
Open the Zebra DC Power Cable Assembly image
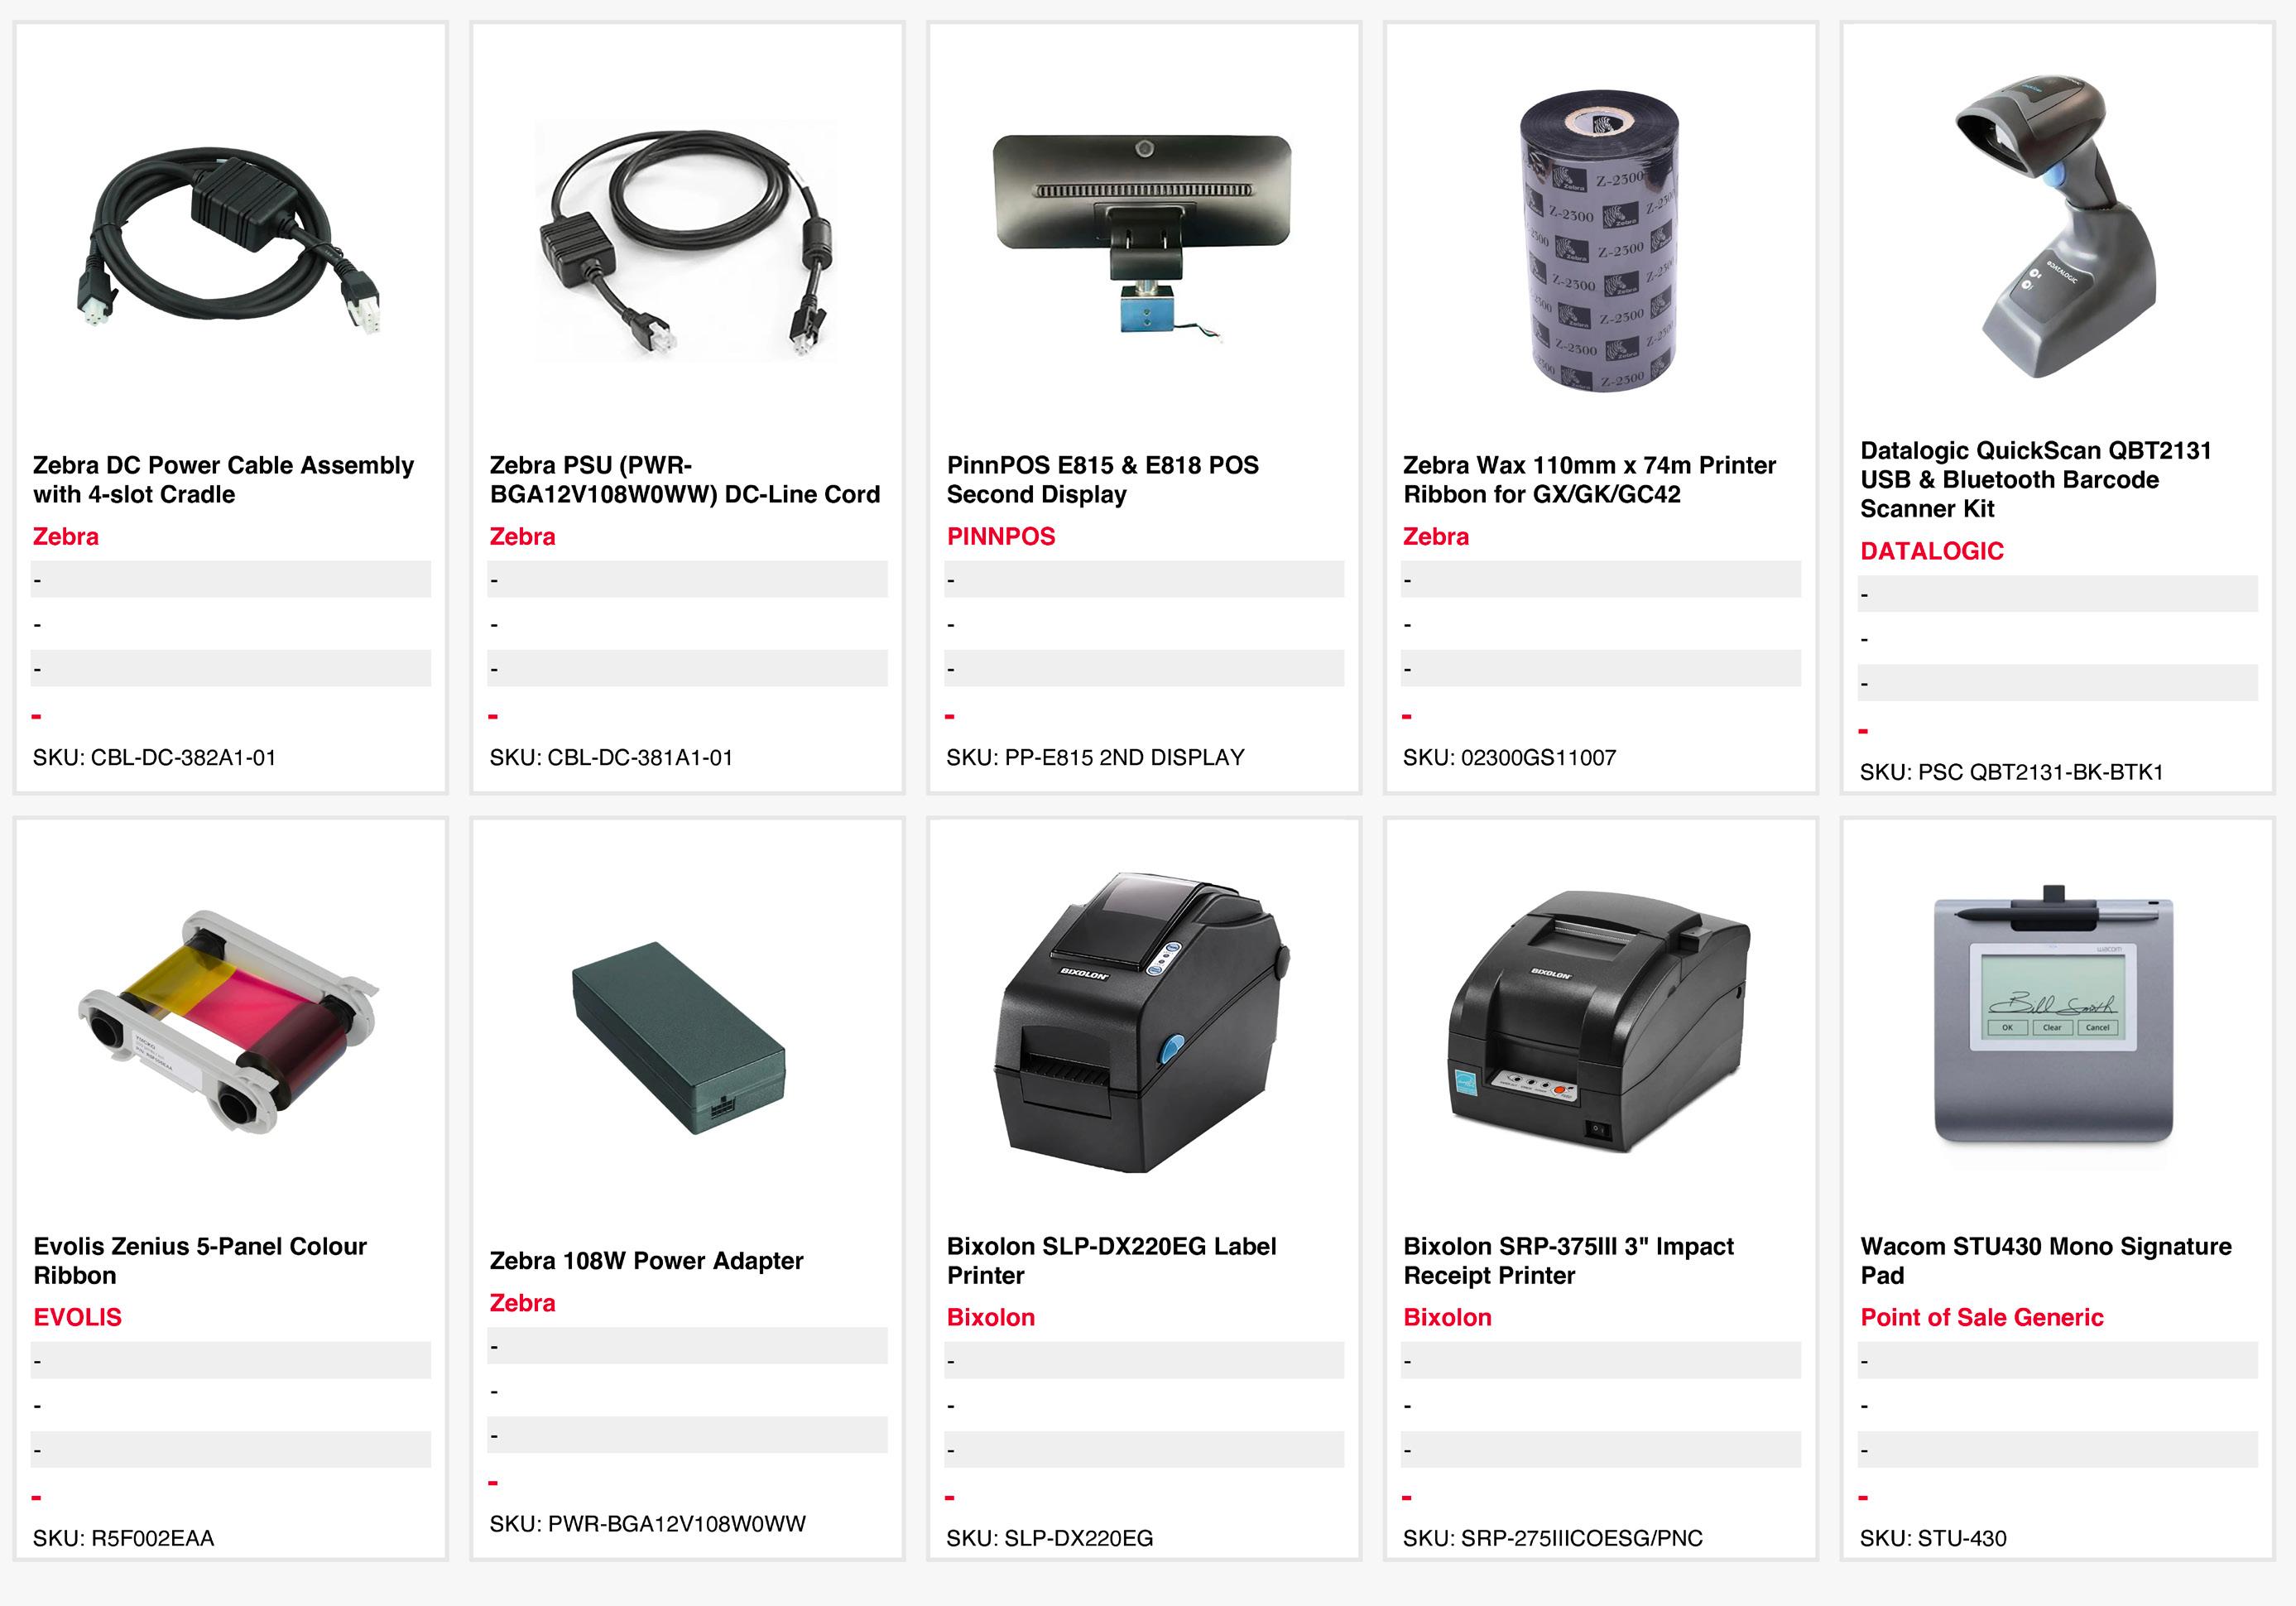click(x=231, y=241)
